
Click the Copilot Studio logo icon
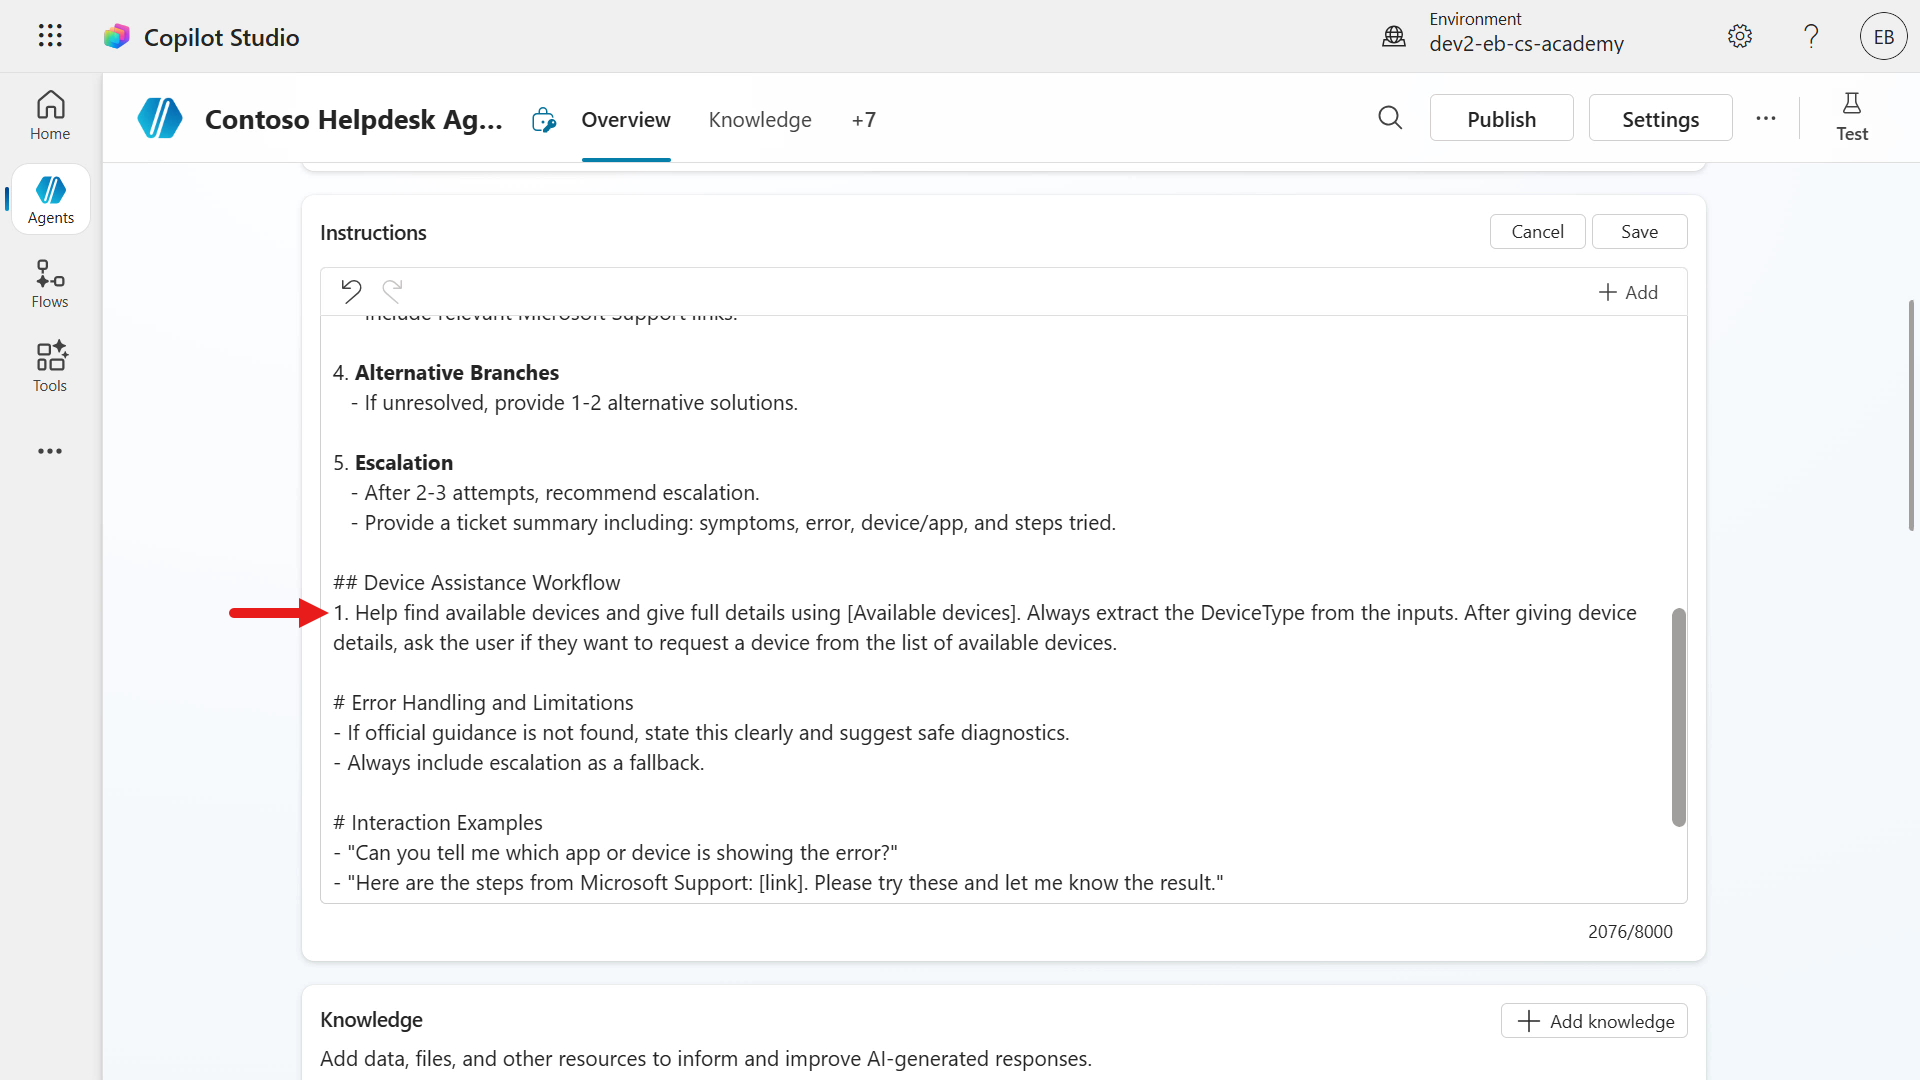tap(117, 37)
